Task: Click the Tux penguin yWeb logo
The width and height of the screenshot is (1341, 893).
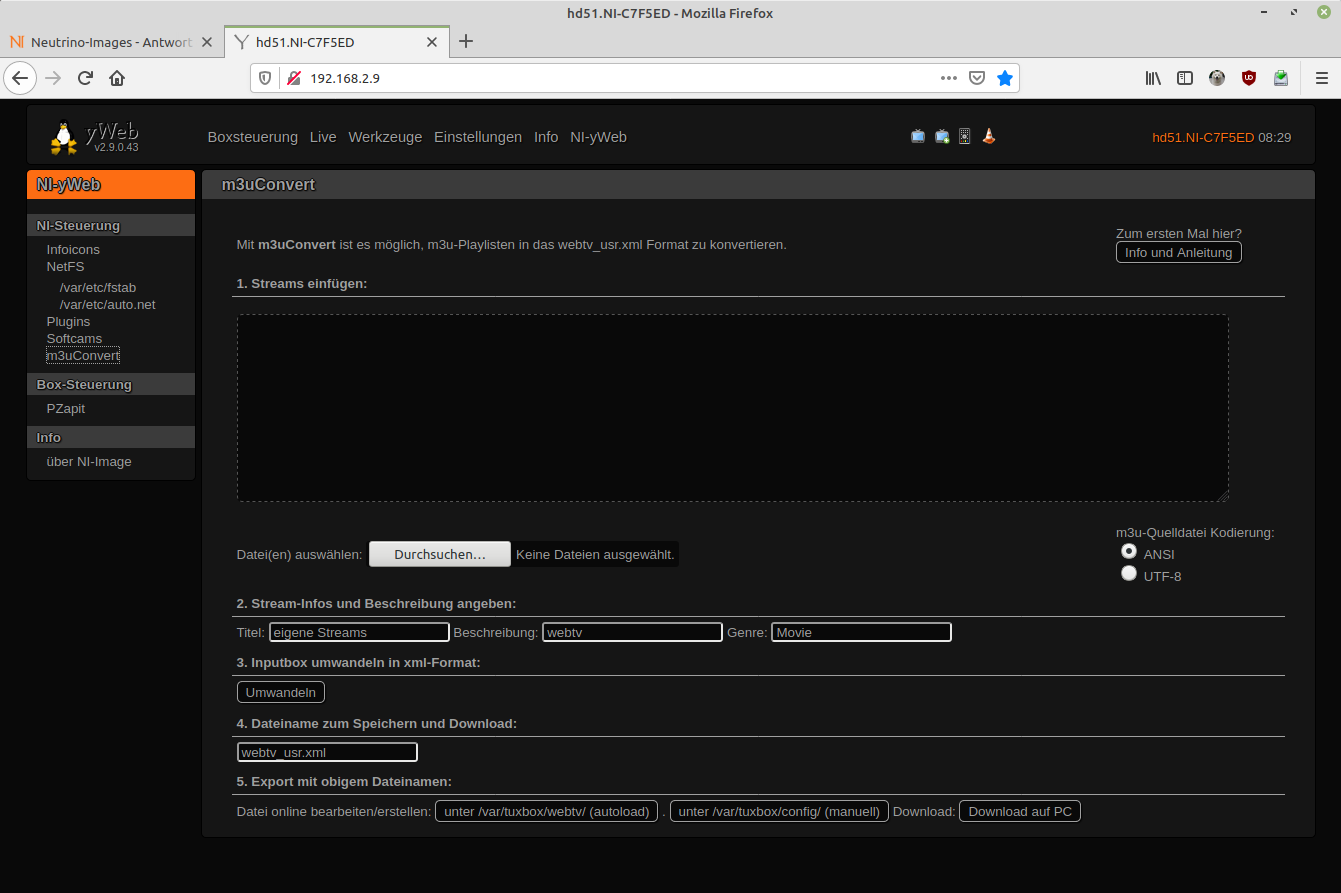Action: [65, 138]
